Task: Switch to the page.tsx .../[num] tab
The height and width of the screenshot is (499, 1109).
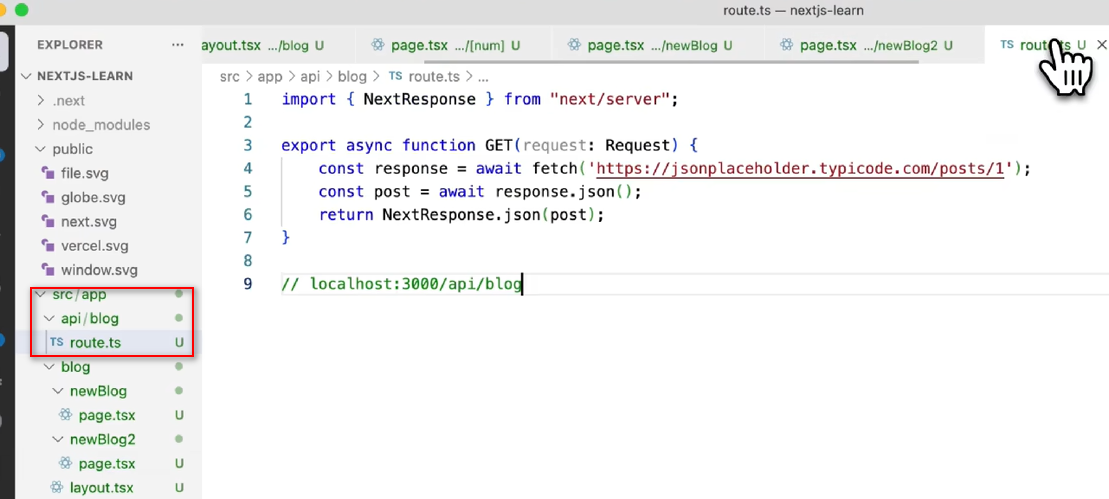Action: pyautogui.click(x=446, y=45)
